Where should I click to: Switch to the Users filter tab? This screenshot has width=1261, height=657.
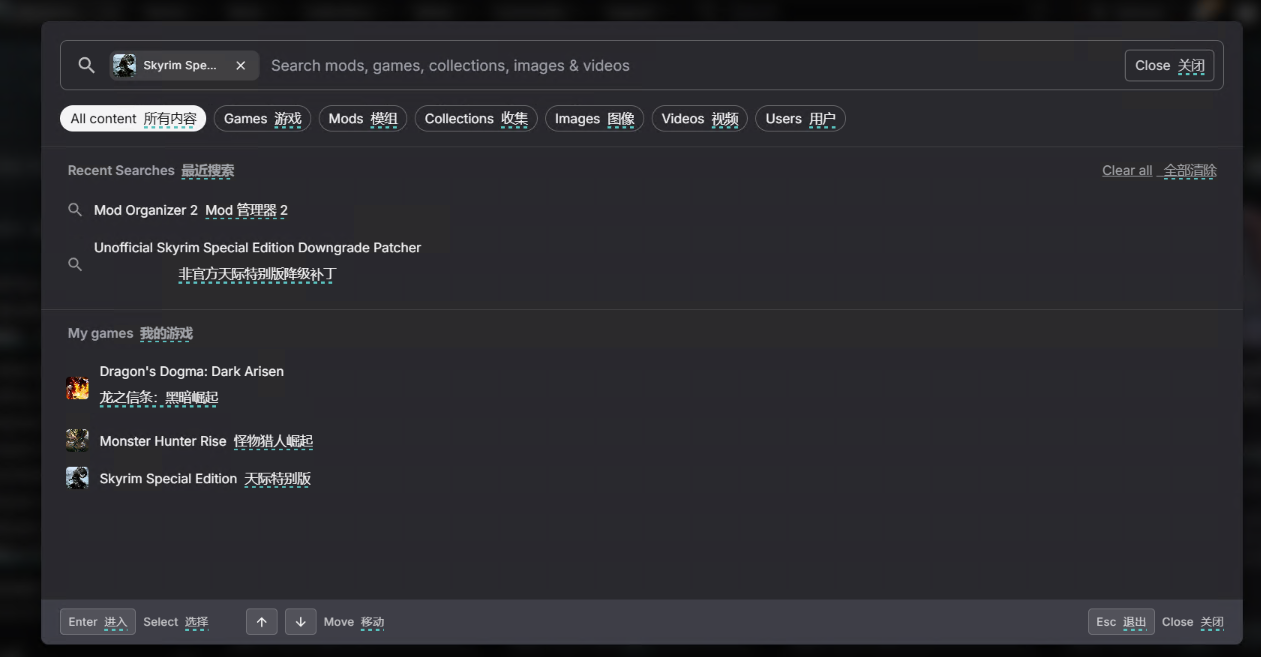click(x=800, y=118)
